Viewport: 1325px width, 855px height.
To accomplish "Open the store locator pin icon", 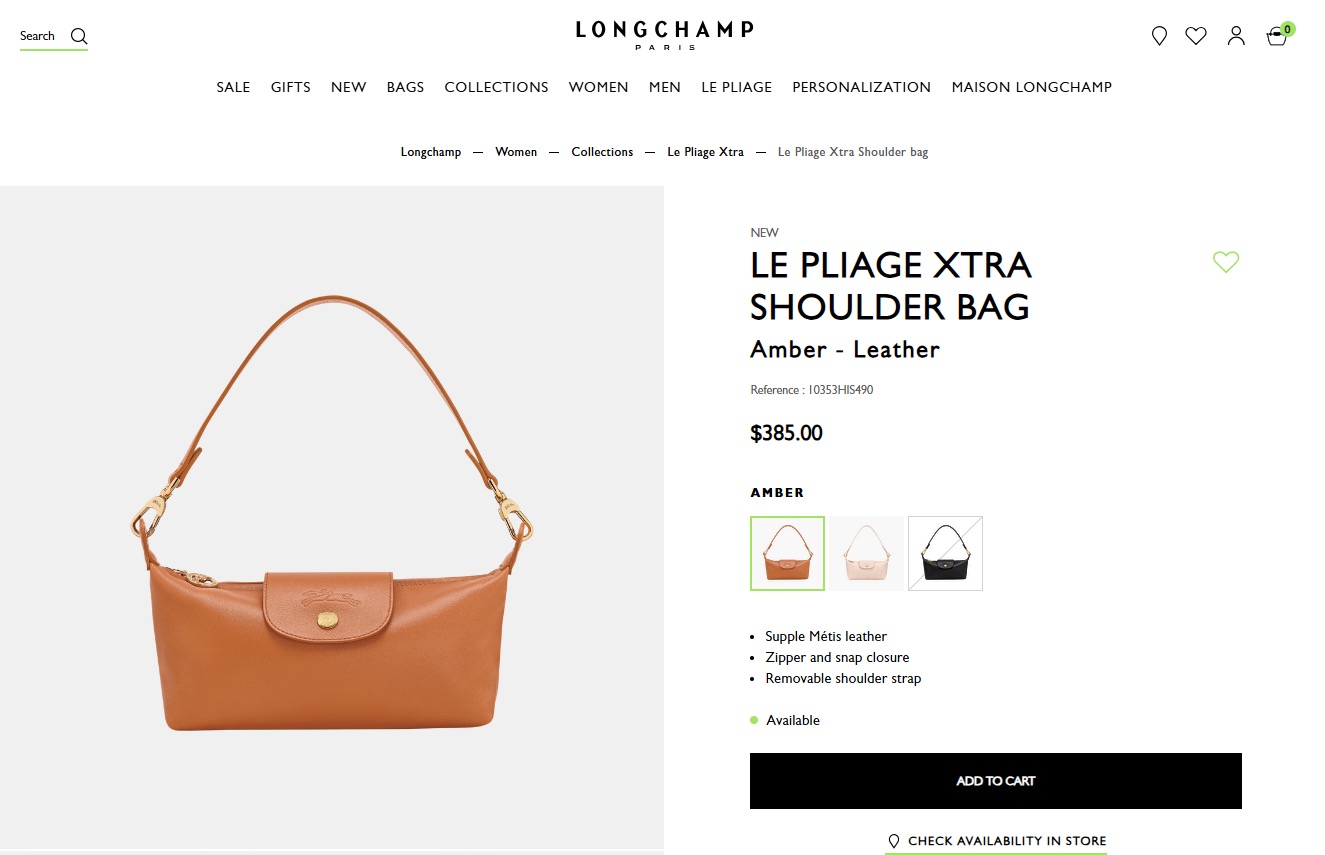I will pos(1159,36).
